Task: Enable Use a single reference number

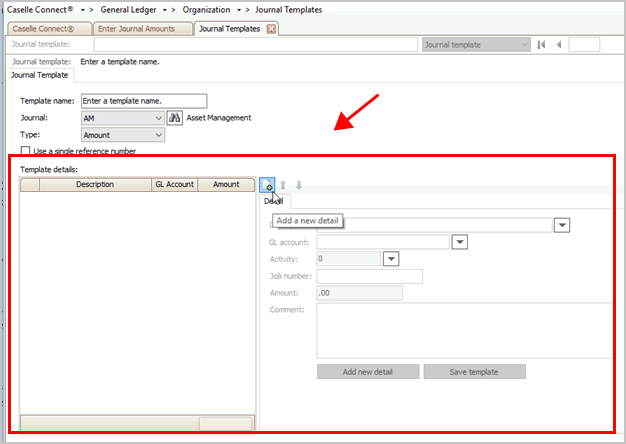Action: click(26, 151)
